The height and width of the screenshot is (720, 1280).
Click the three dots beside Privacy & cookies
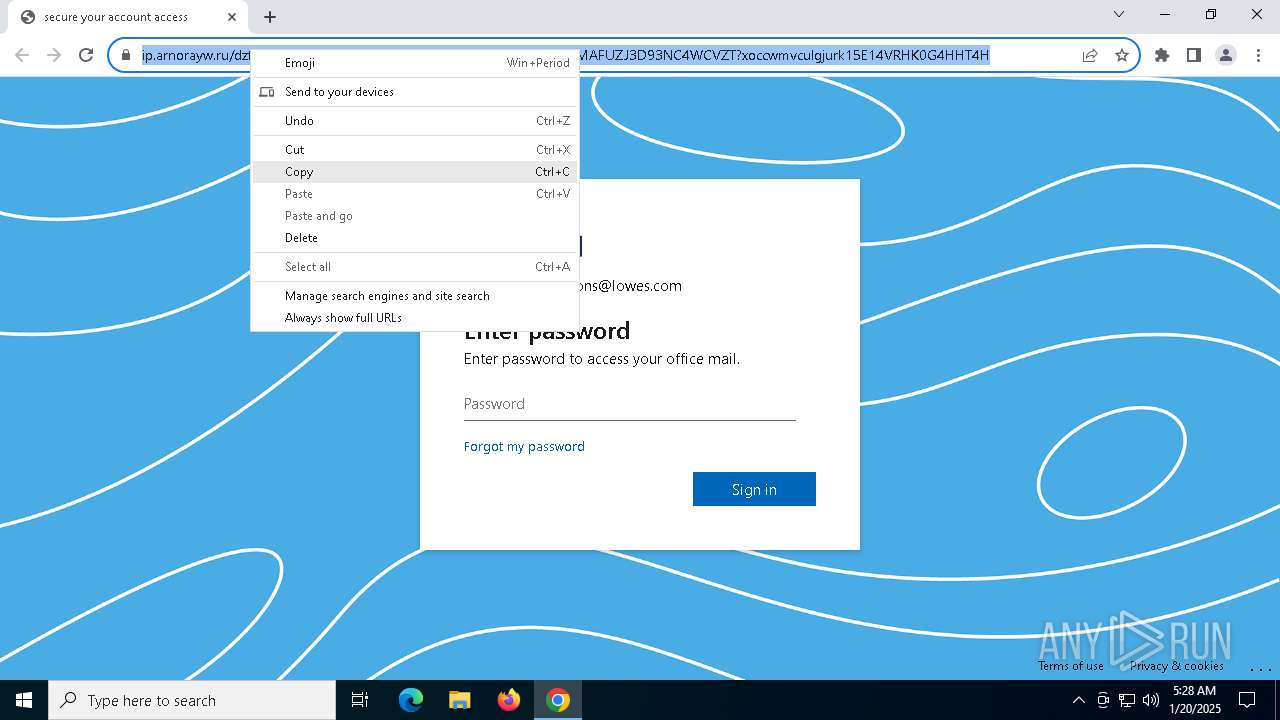click(1260, 668)
